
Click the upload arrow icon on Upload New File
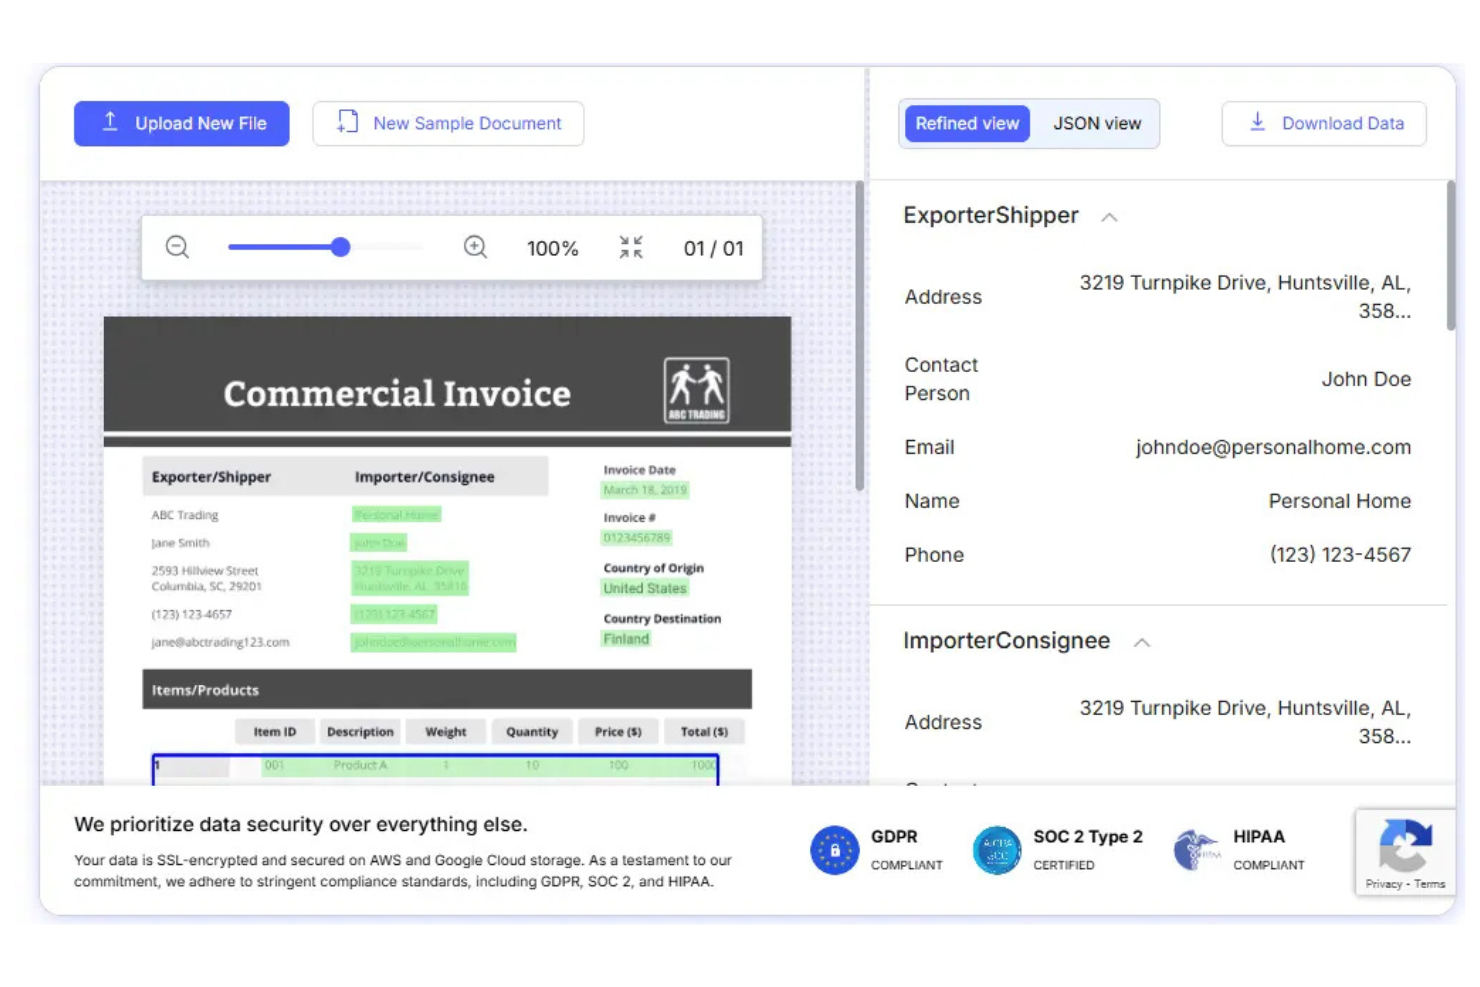click(110, 122)
